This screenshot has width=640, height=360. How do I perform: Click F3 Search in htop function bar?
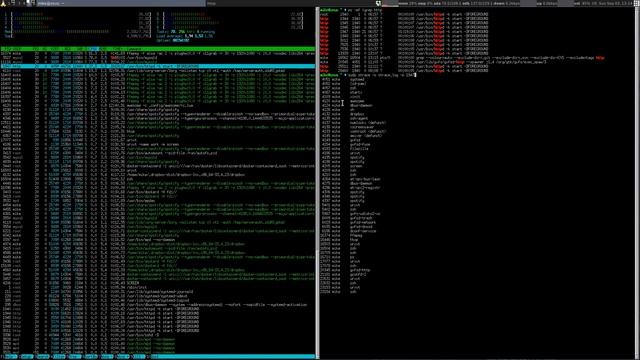coord(42,357)
